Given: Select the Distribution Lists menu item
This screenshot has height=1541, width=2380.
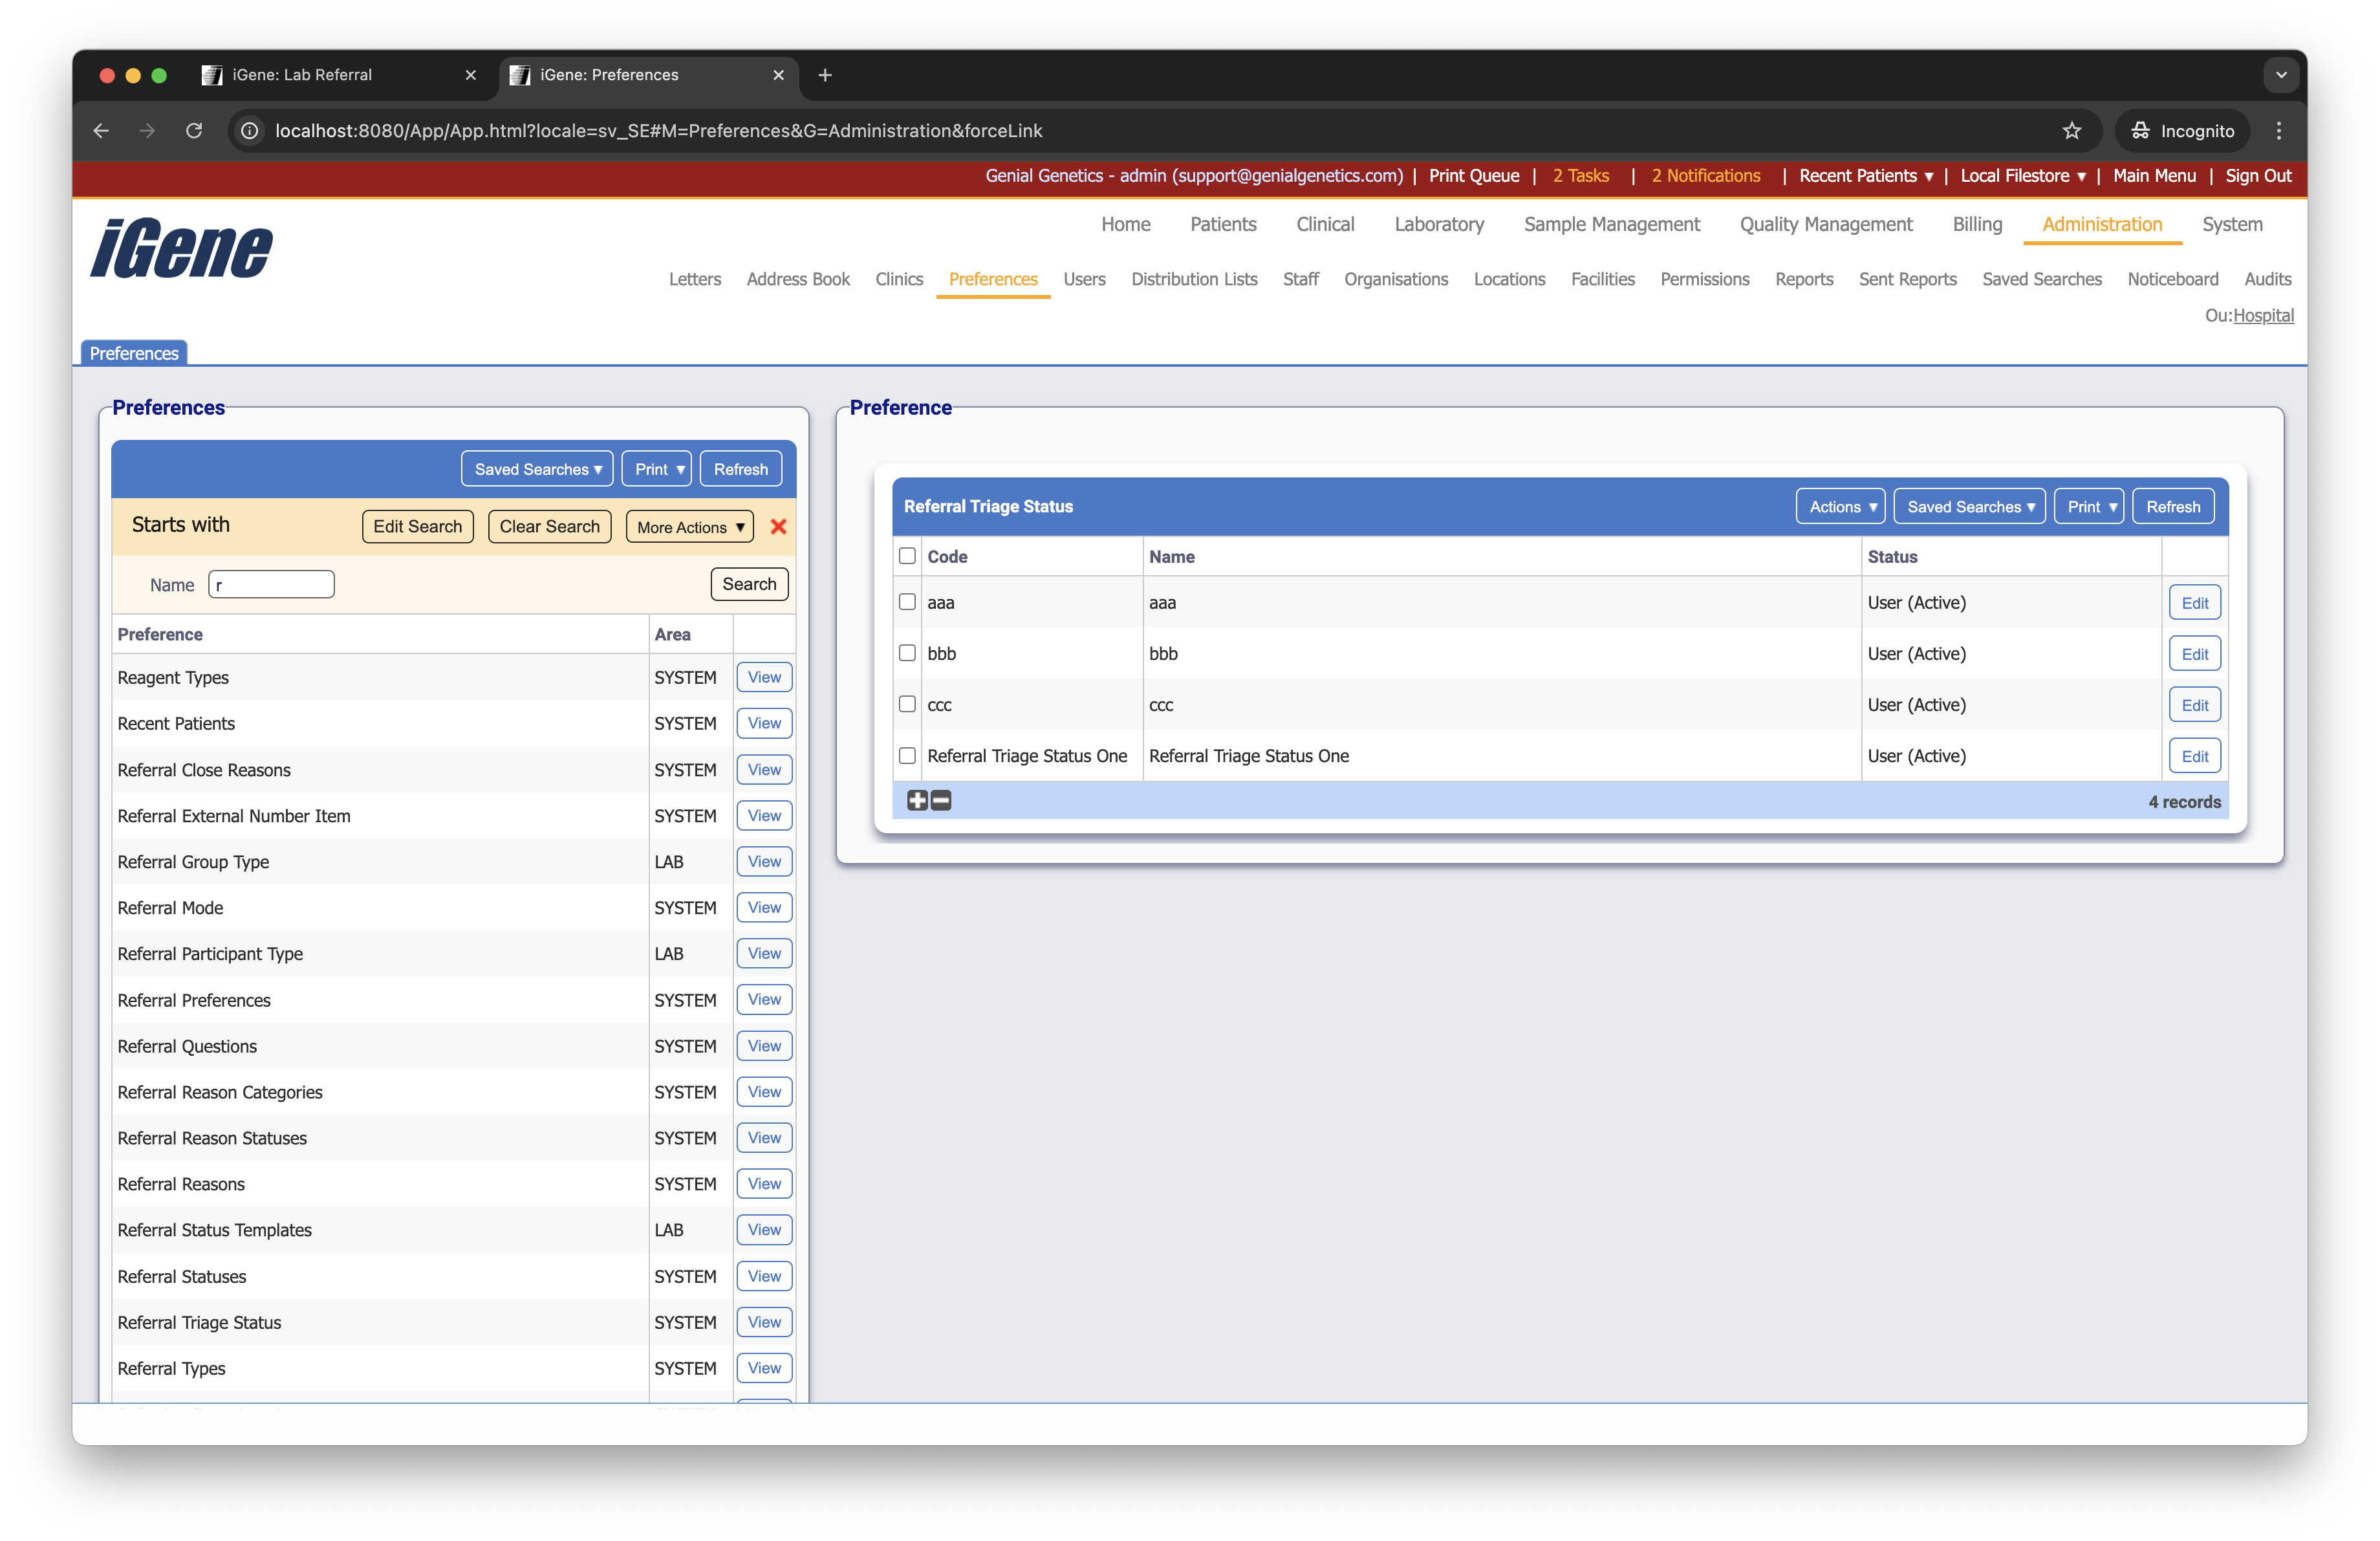Looking at the screenshot, I should point(1194,279).
